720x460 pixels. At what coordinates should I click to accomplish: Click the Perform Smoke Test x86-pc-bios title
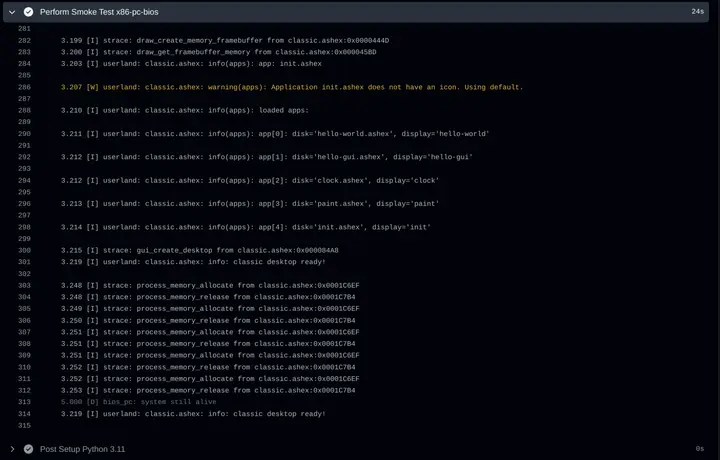pyautogui.click(x=101, y=11)
